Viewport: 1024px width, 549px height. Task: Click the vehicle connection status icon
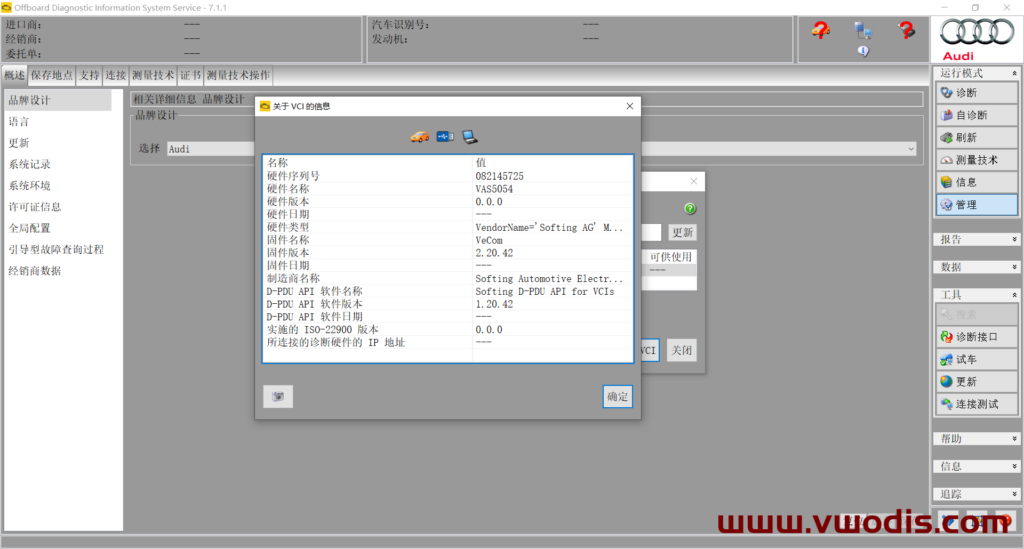click(419, 137)
